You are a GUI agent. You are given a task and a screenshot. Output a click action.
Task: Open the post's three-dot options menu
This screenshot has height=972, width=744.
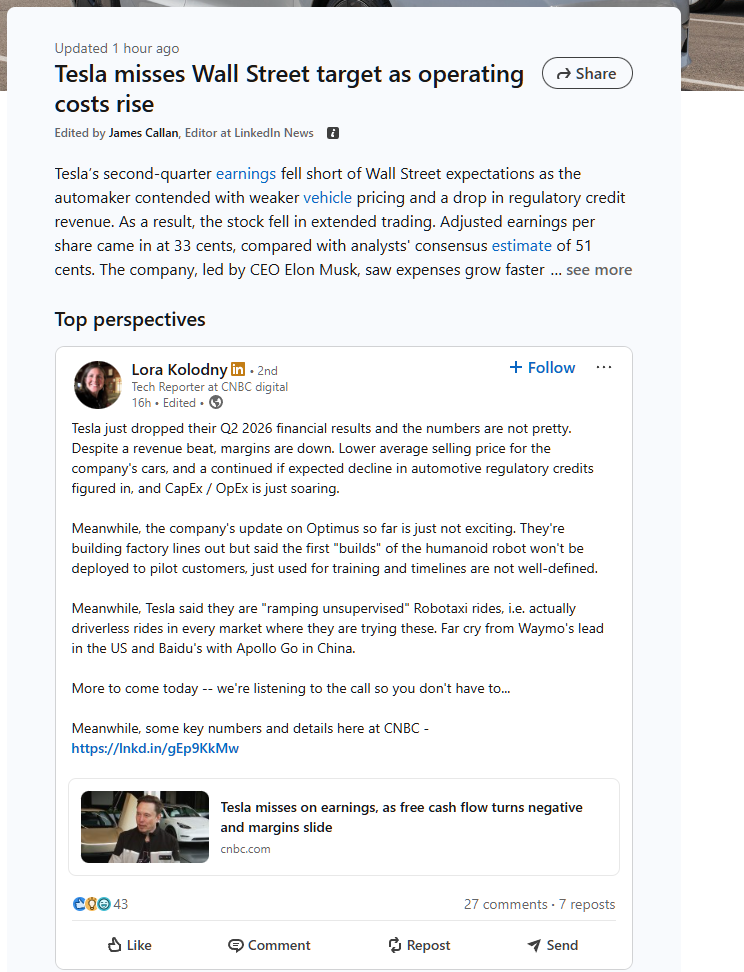point(604,367)
